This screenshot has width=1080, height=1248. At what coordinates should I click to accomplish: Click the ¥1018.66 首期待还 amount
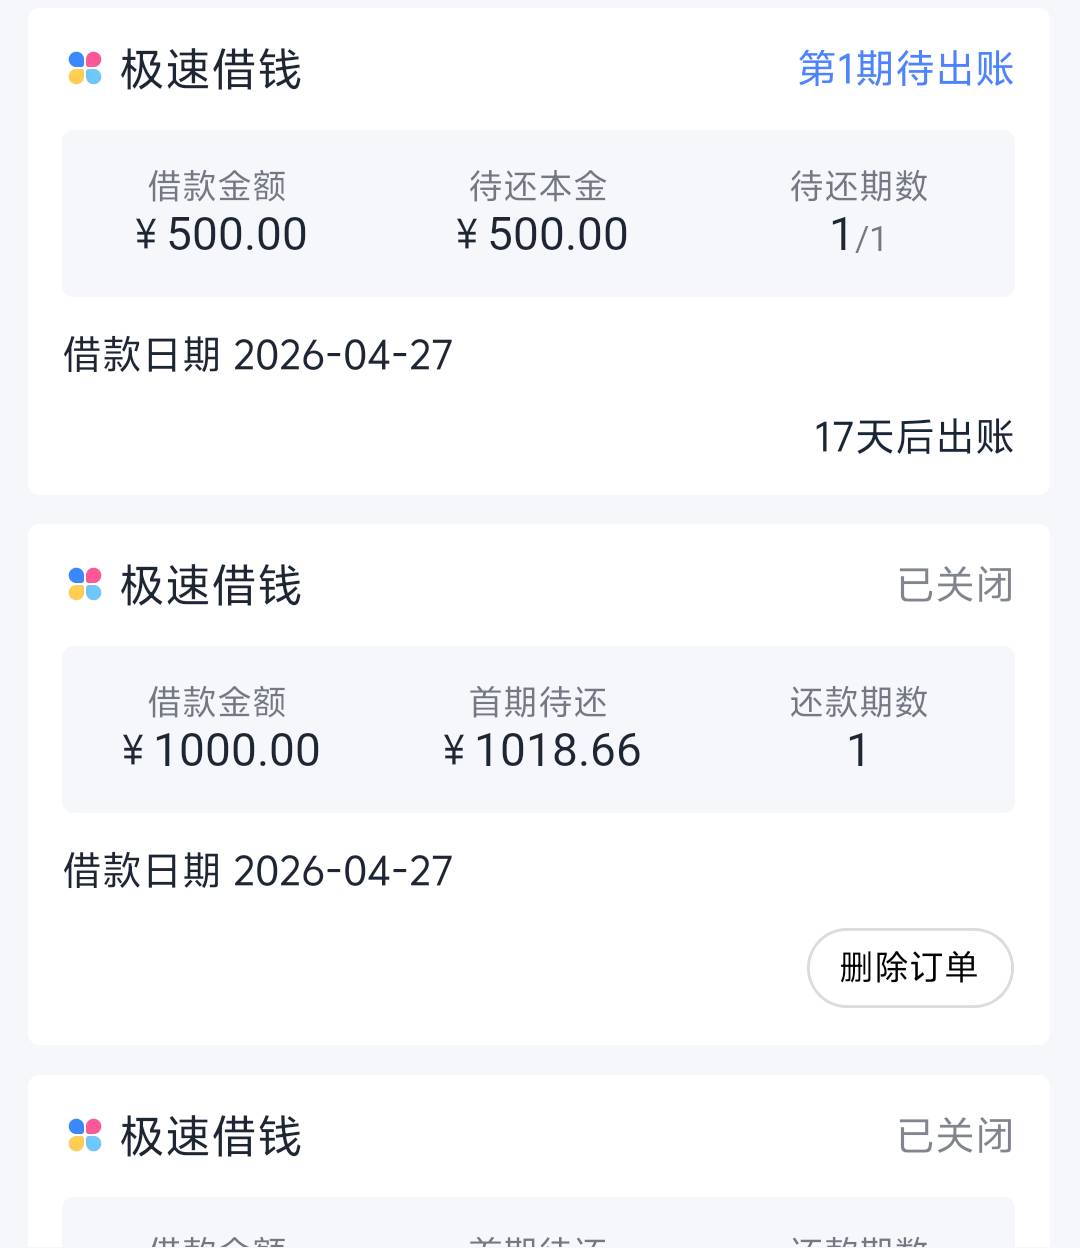point(541,751)
